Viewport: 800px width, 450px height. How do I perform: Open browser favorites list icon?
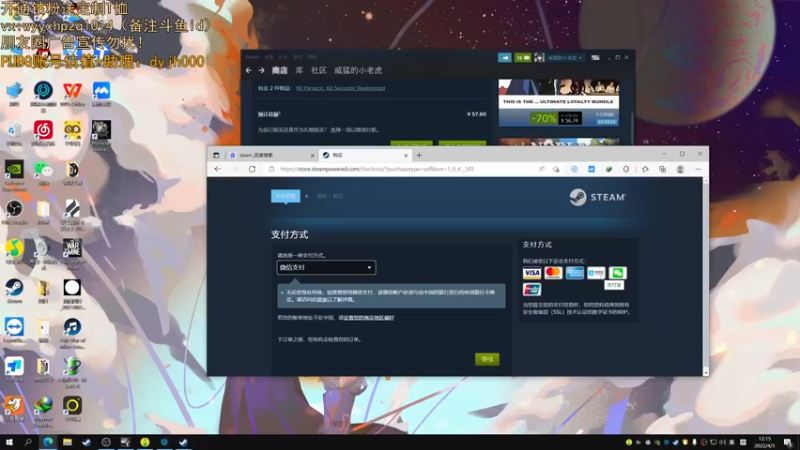[x=645, y=169]
